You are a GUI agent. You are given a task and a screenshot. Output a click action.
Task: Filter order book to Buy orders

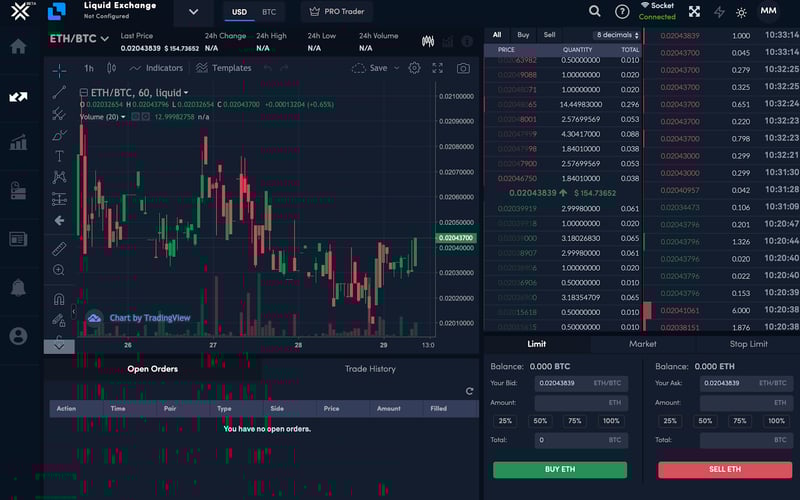click(x=523, y=35)
